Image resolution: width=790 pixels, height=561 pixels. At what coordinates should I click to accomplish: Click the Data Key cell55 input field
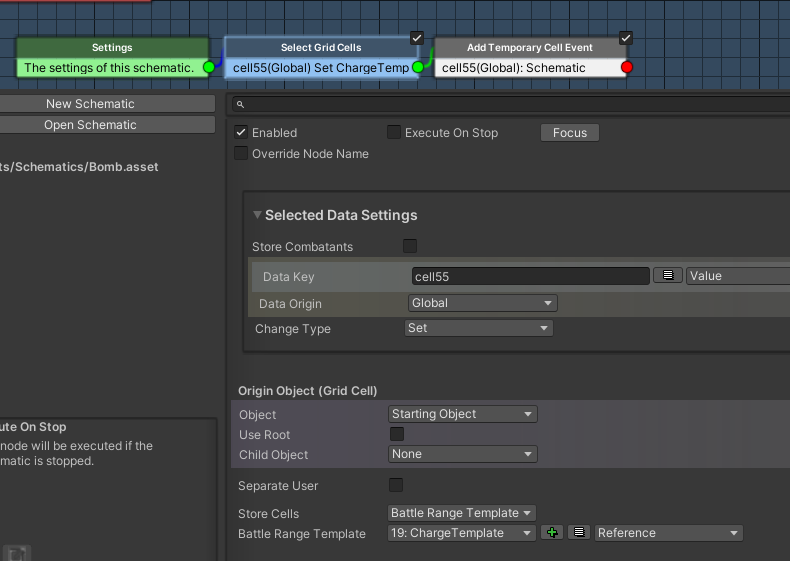(x=531, y=276)
